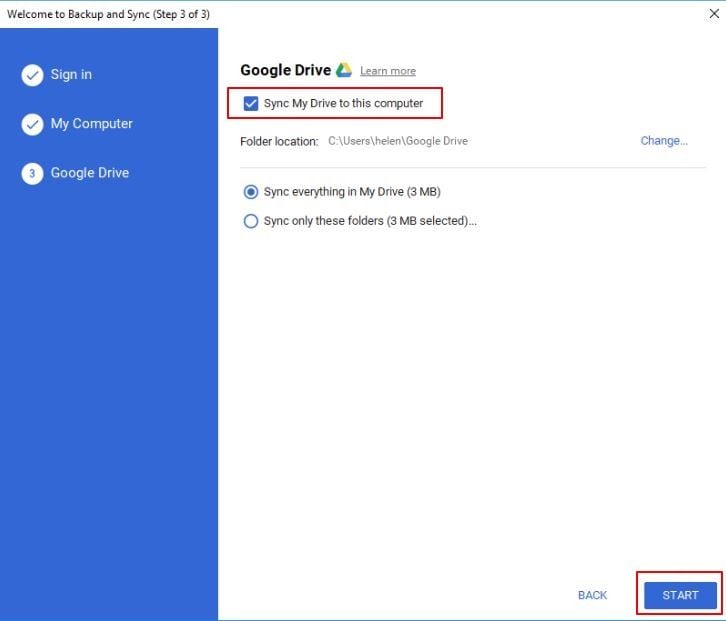Click the Google Drive logo icon

point(344,70)
